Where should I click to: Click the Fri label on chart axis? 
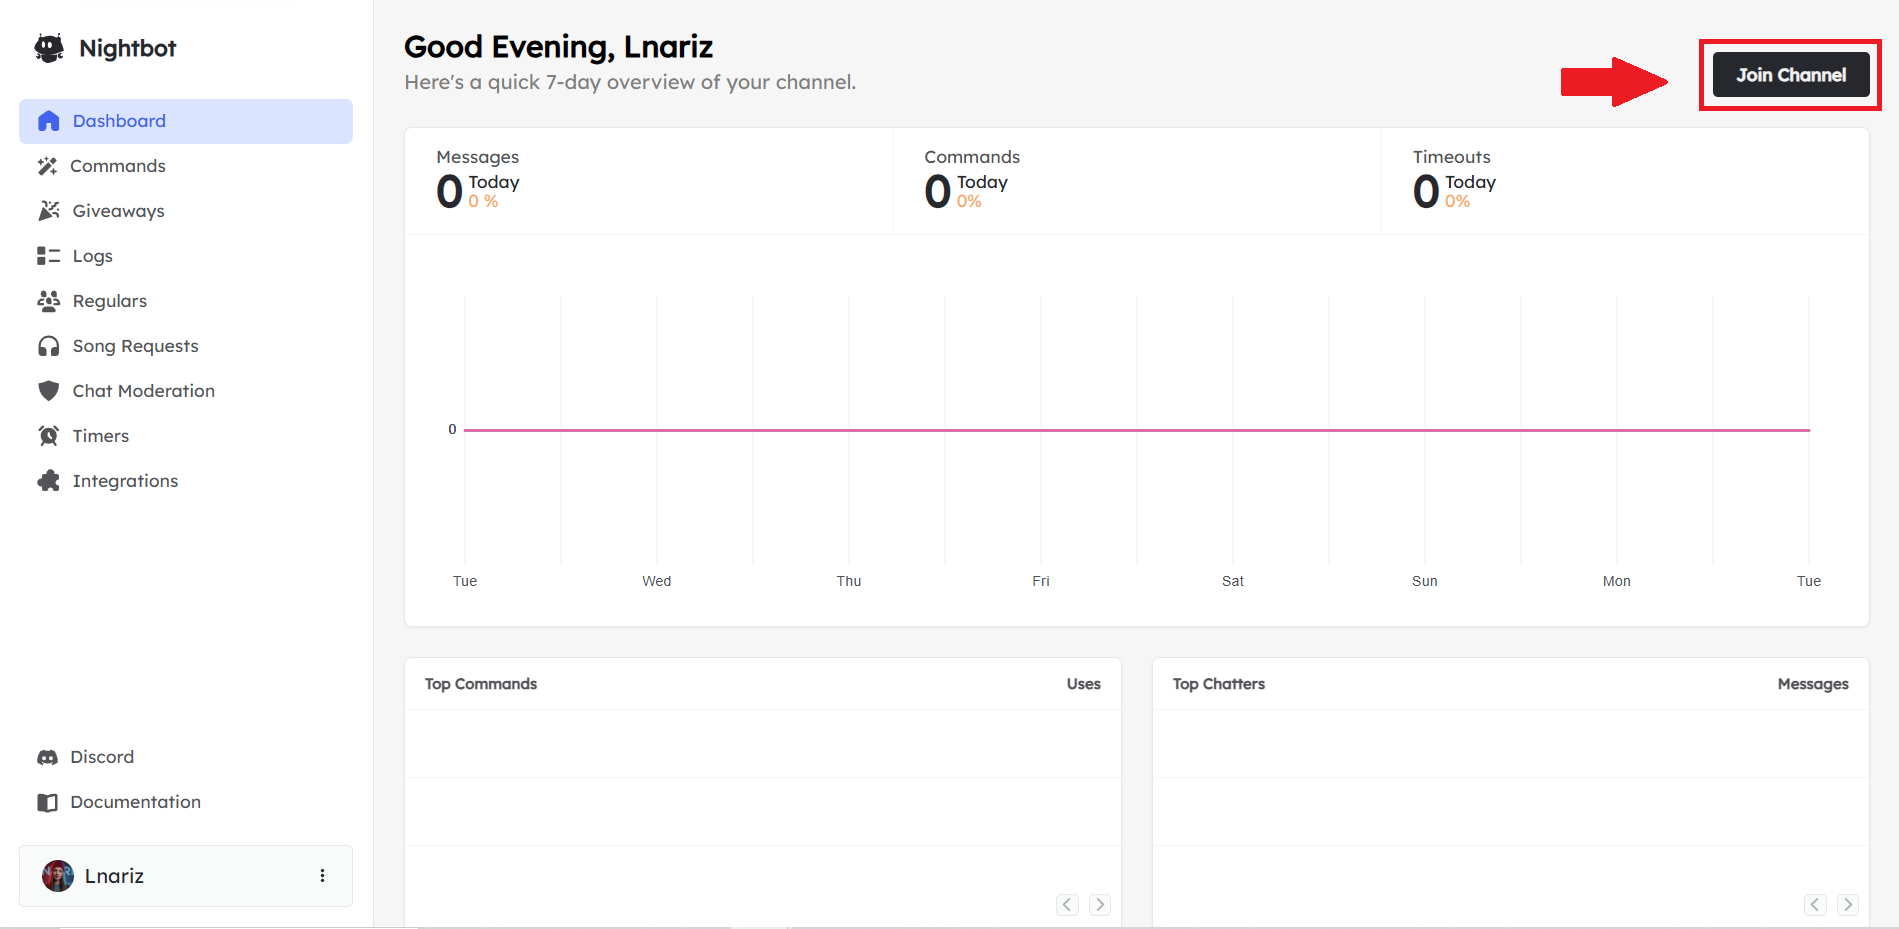[x=1041, y=581]
